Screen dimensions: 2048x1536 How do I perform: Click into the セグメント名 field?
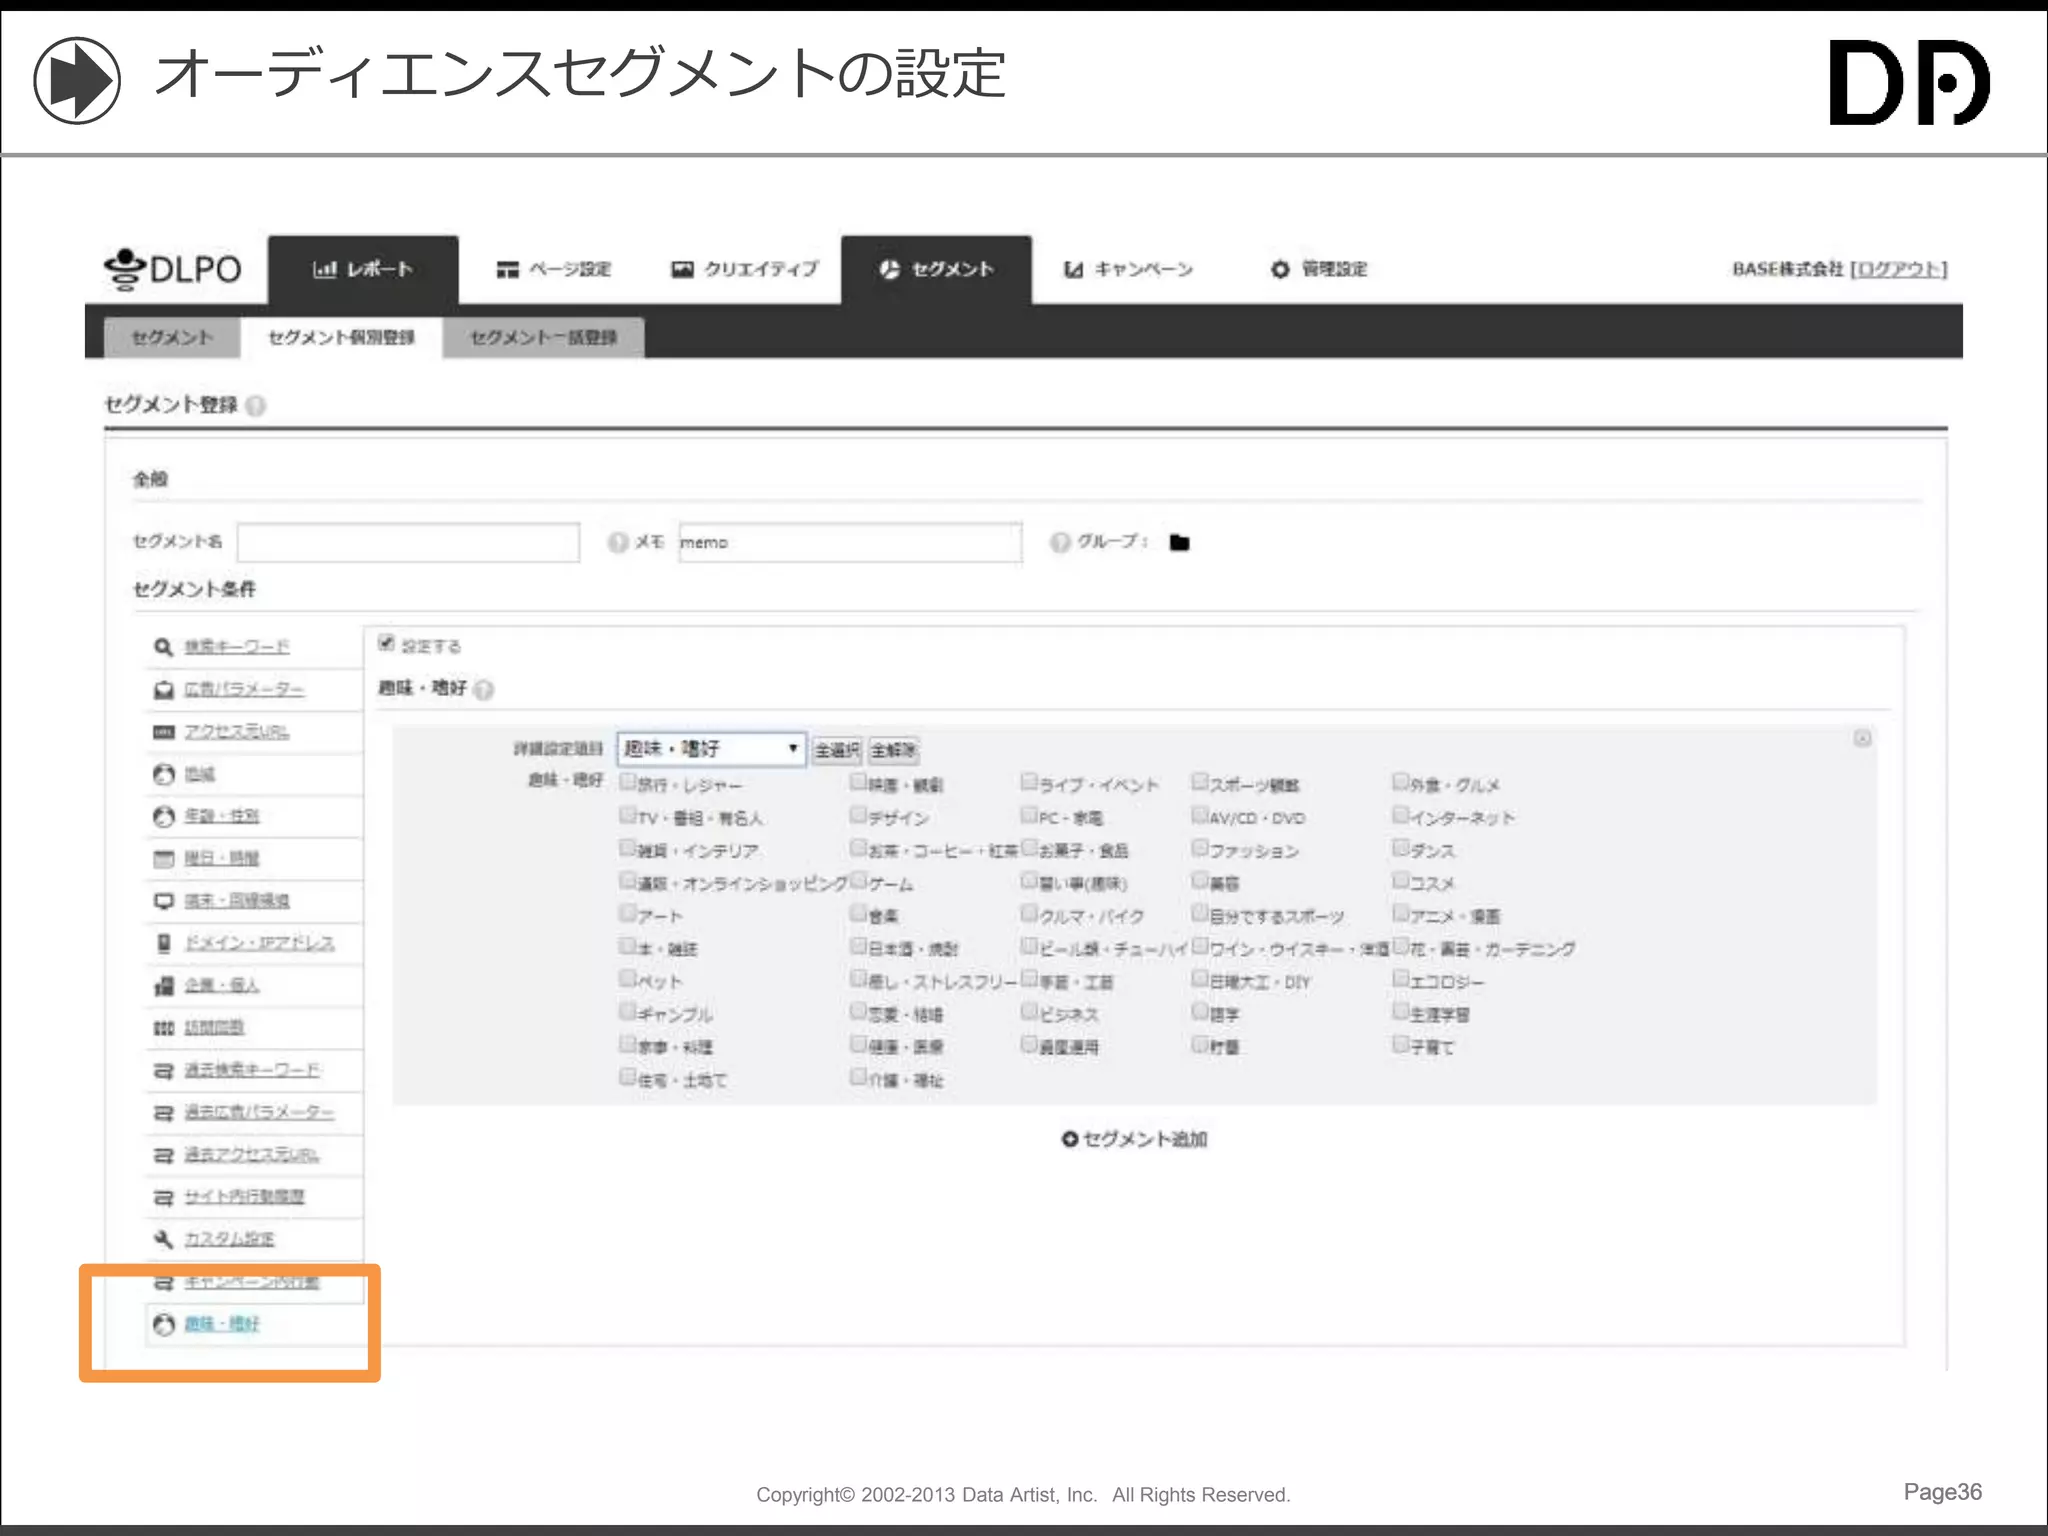408,542
